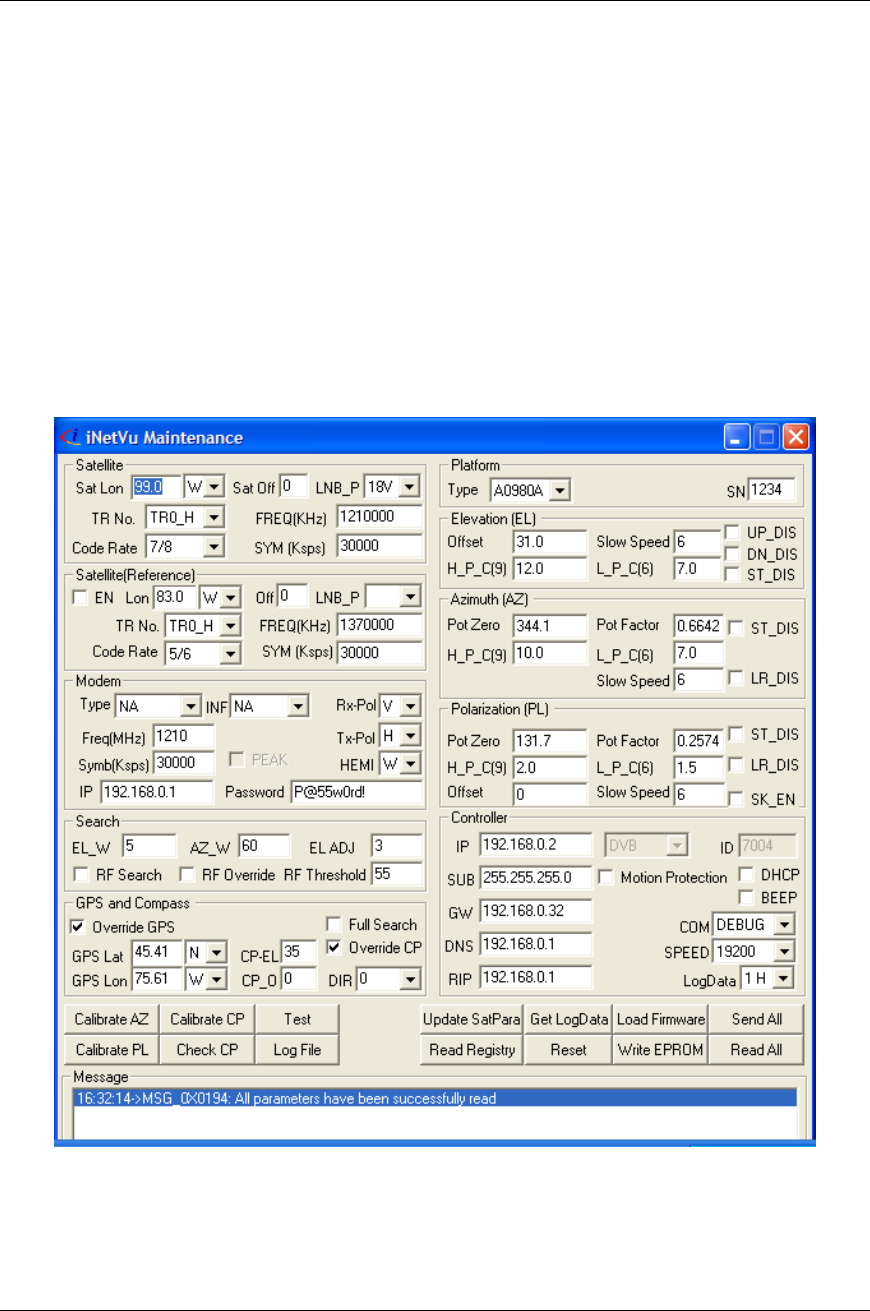
Task: Click the Read All button
Action: [x=756, y=1050]
